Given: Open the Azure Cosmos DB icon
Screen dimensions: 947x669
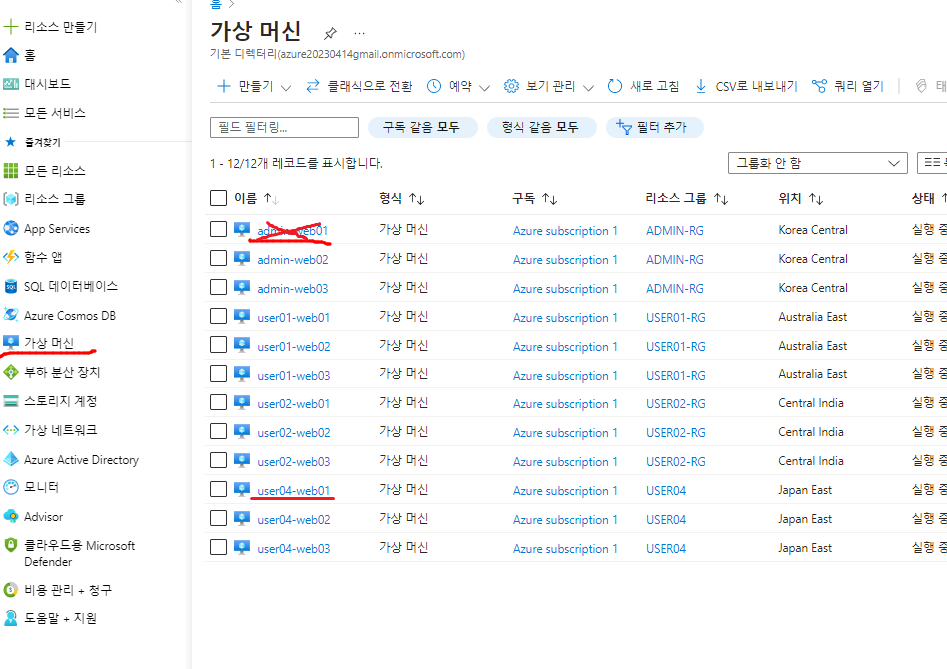Looking at the screenshot, I should pos(11,315).
